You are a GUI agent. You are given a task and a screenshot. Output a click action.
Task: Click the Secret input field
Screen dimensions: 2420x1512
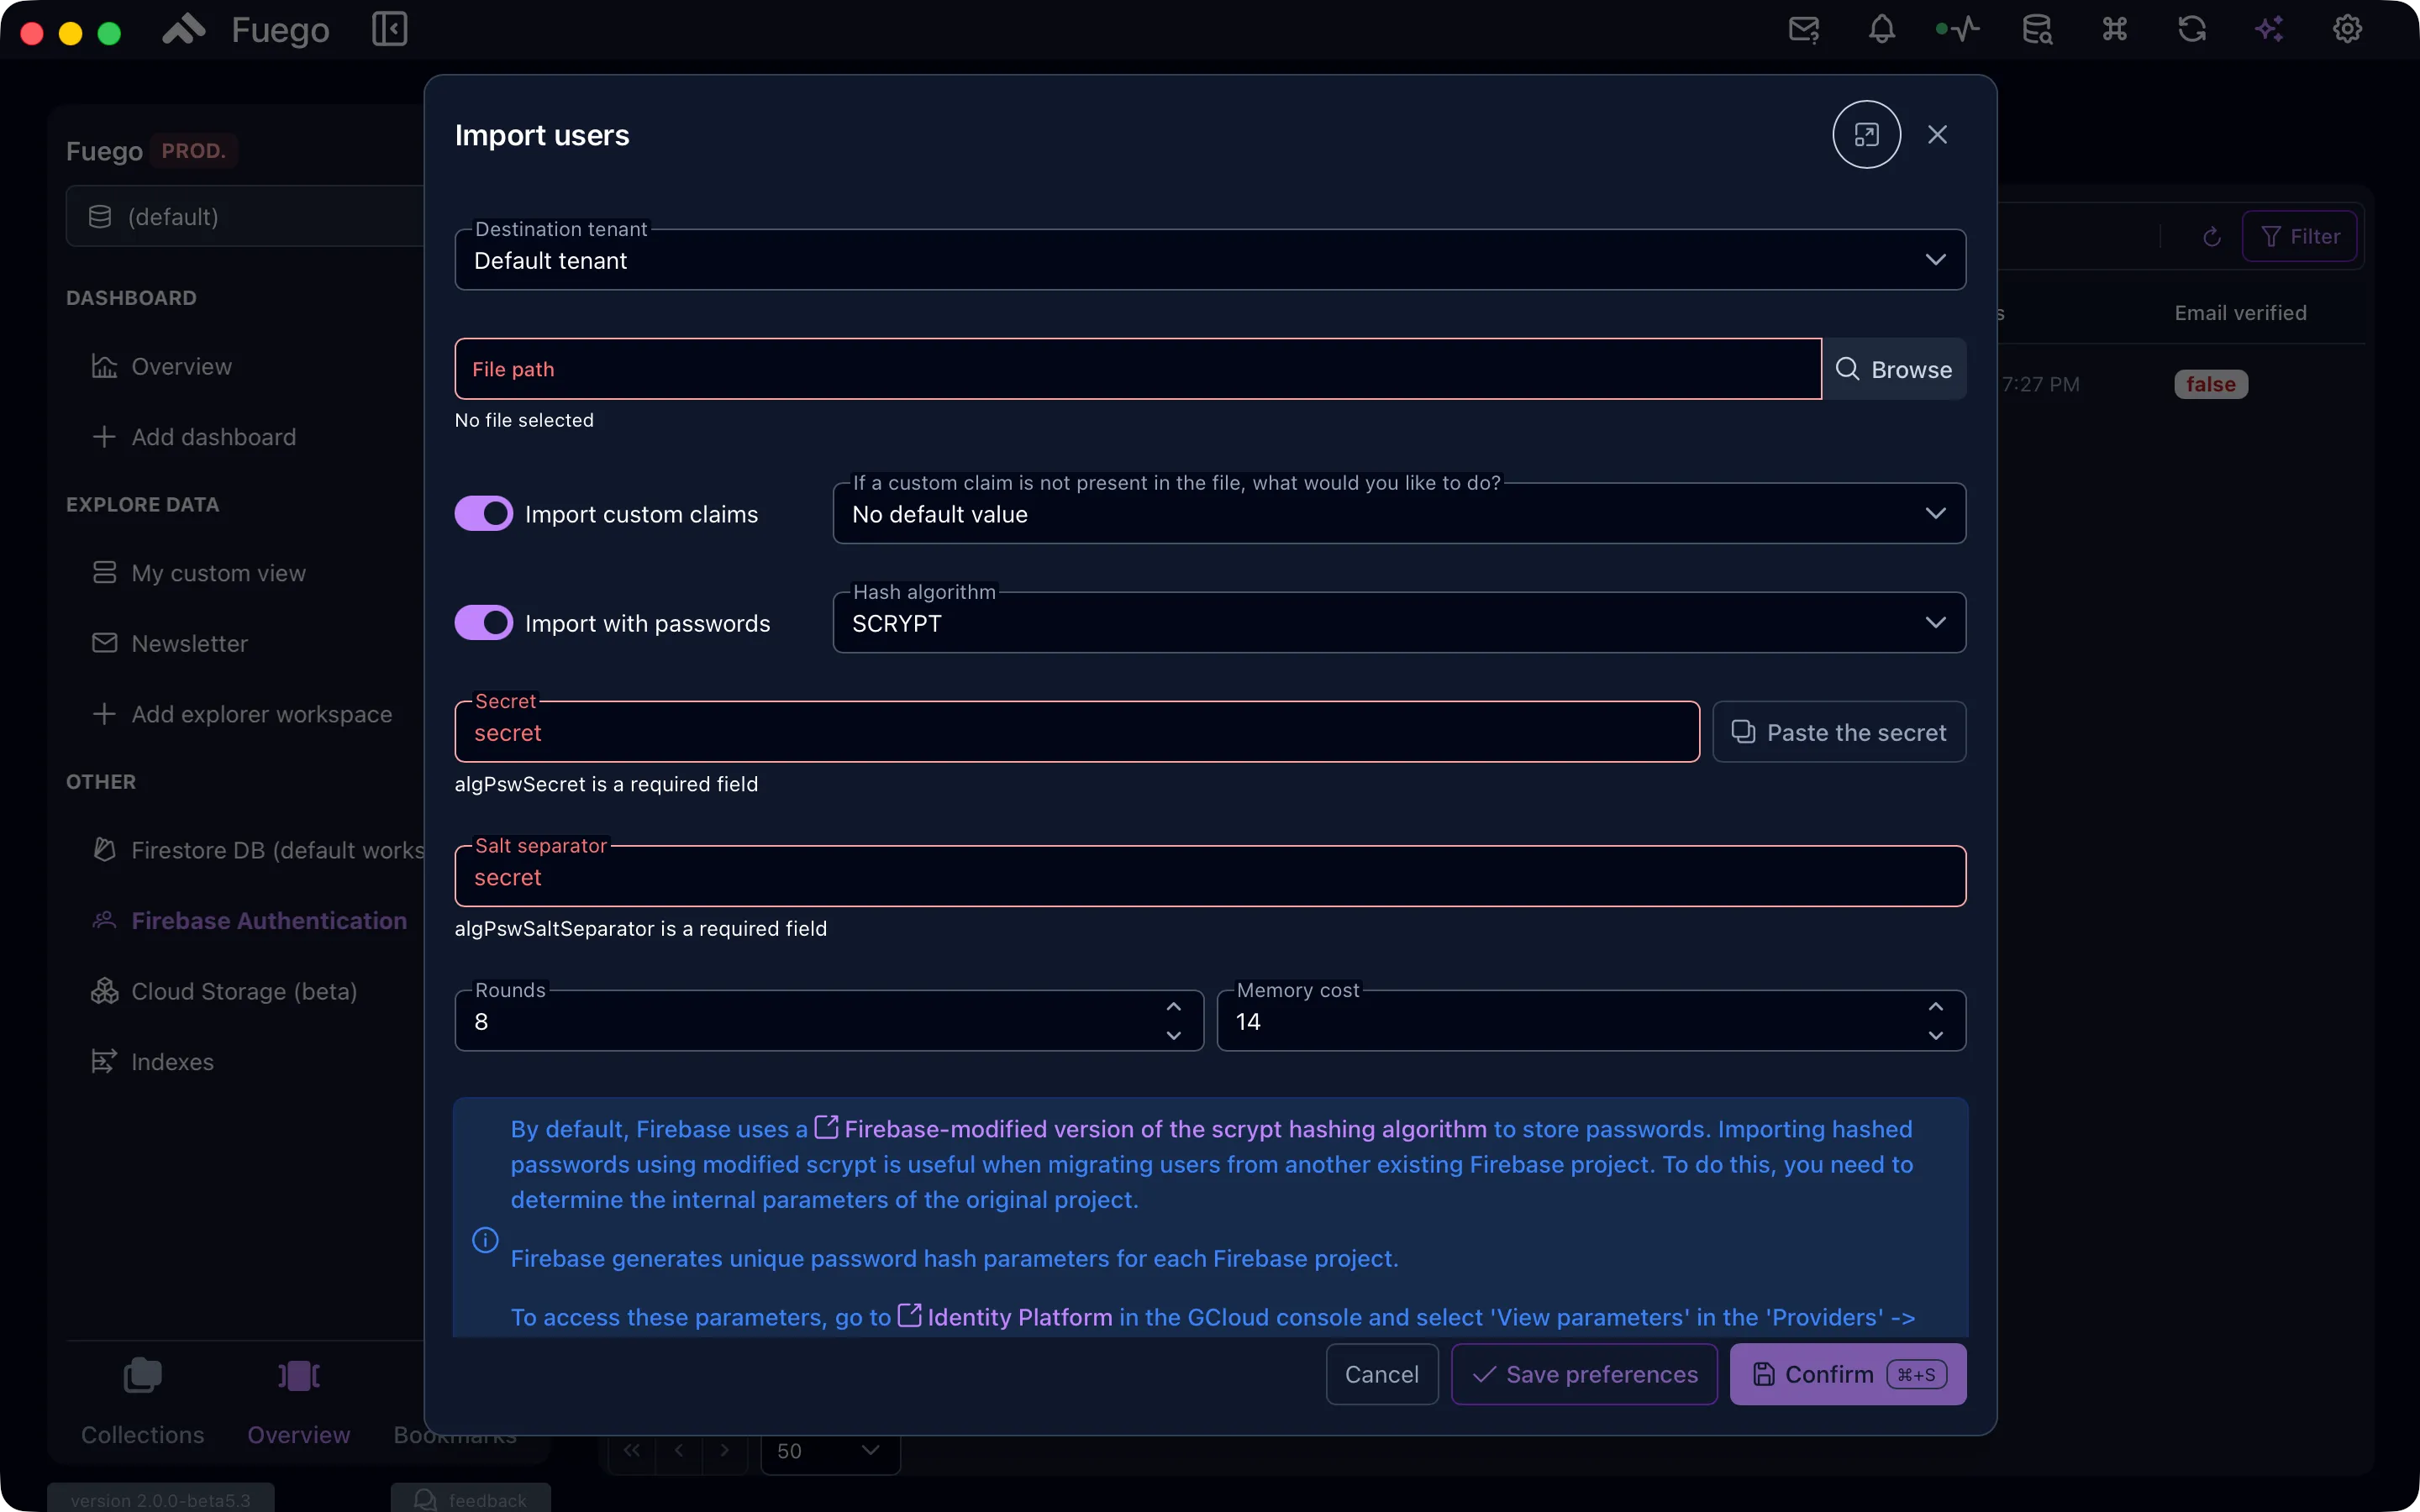tap(1077, 732)
